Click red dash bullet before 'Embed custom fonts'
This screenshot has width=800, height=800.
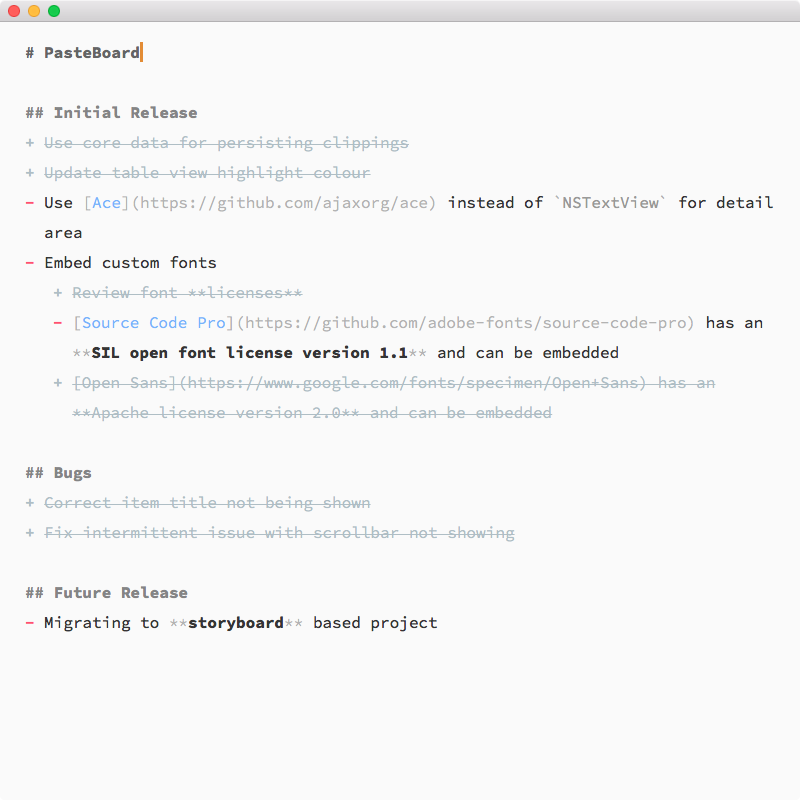[30, 263]
